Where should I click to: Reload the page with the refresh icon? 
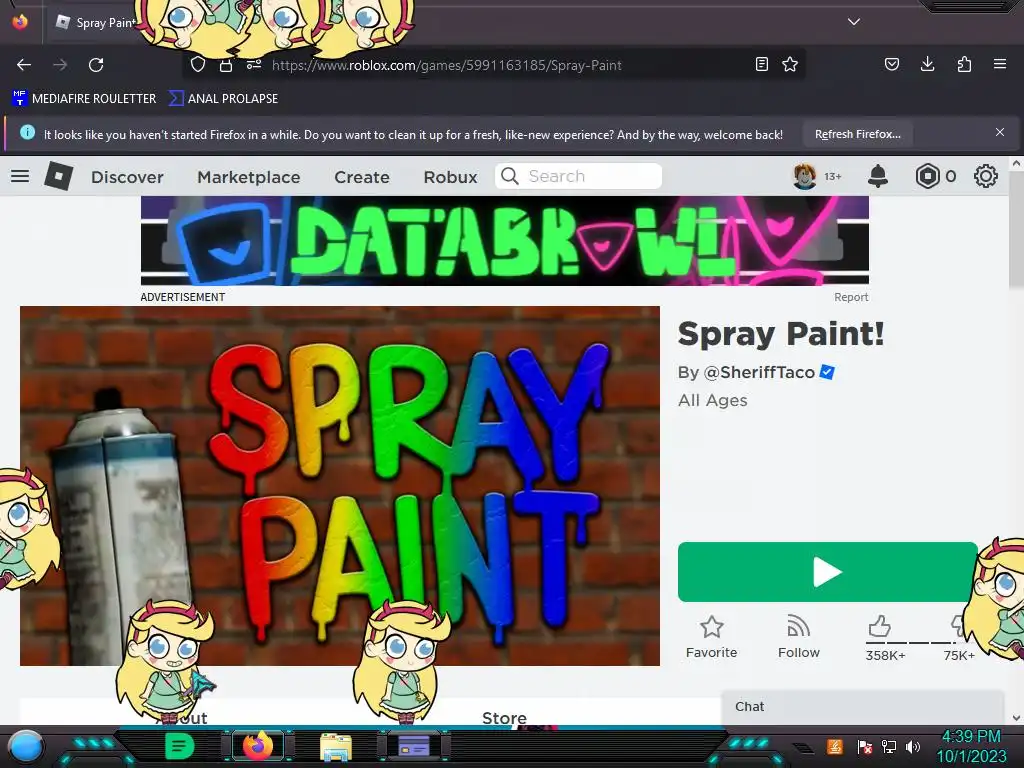point(96,65)
